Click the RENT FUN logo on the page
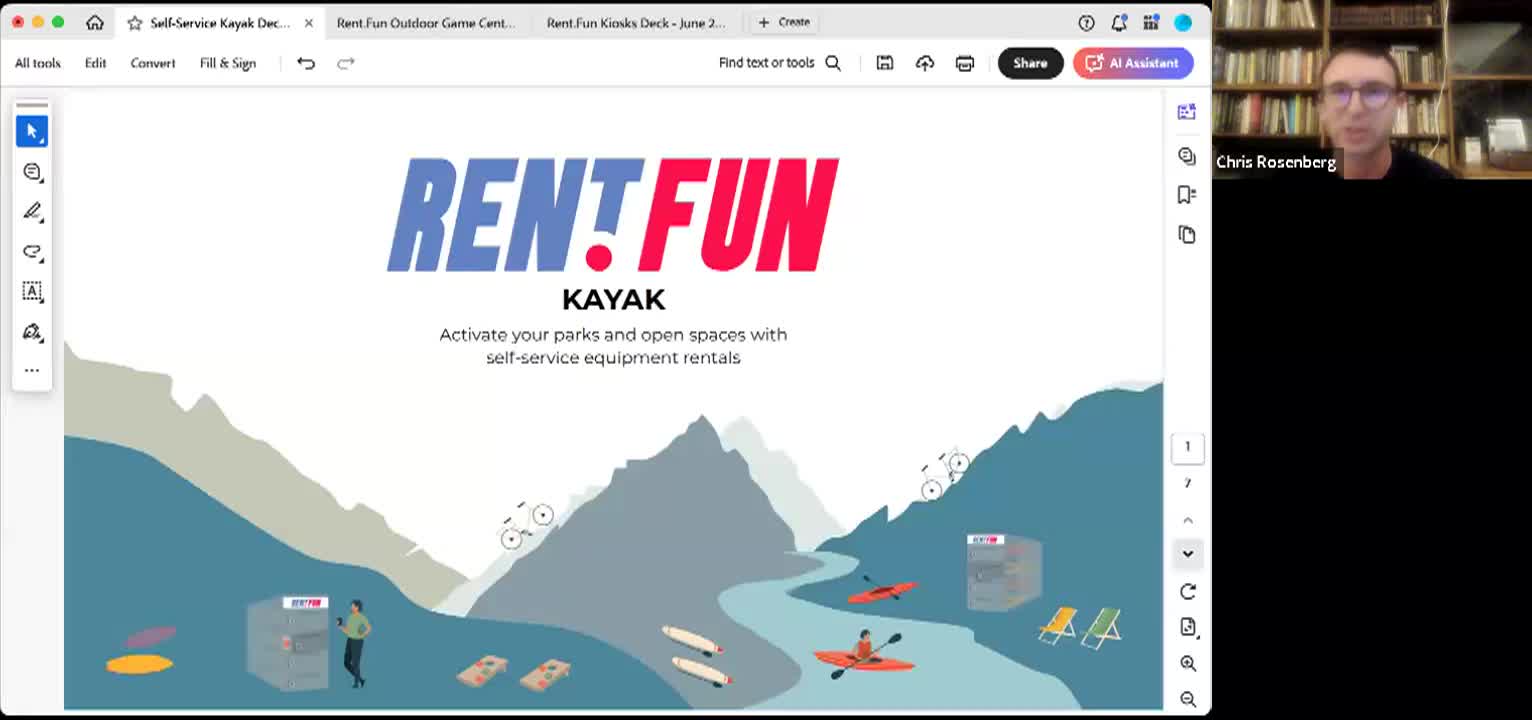Screen dimensions: 1532x720 tap(612, 214)
